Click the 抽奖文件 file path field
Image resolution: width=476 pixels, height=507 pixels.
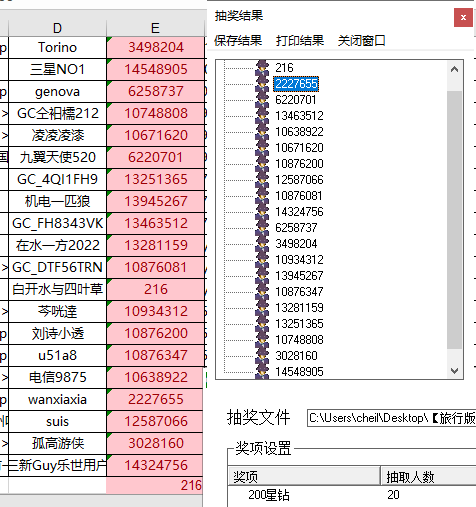coord(391,418)
